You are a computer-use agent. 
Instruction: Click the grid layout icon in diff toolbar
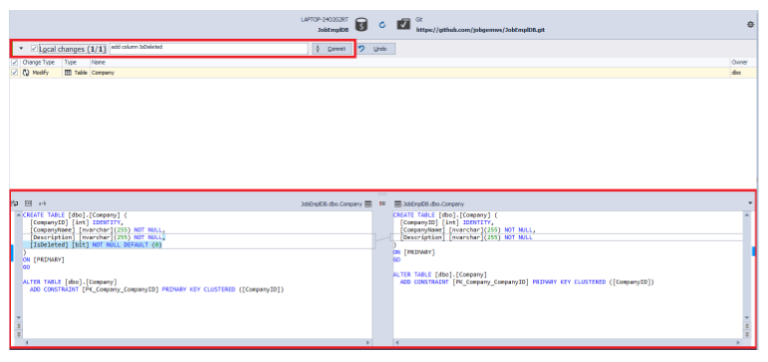(x=29, y=203)
